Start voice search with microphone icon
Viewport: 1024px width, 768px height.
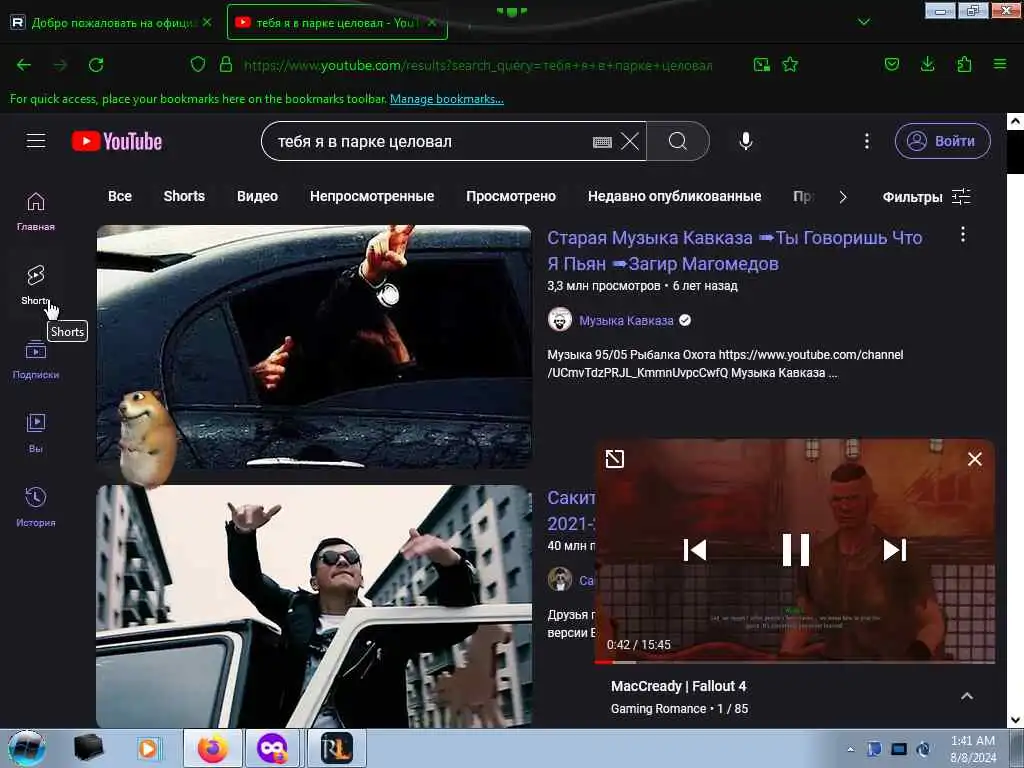tap(746, 141)
